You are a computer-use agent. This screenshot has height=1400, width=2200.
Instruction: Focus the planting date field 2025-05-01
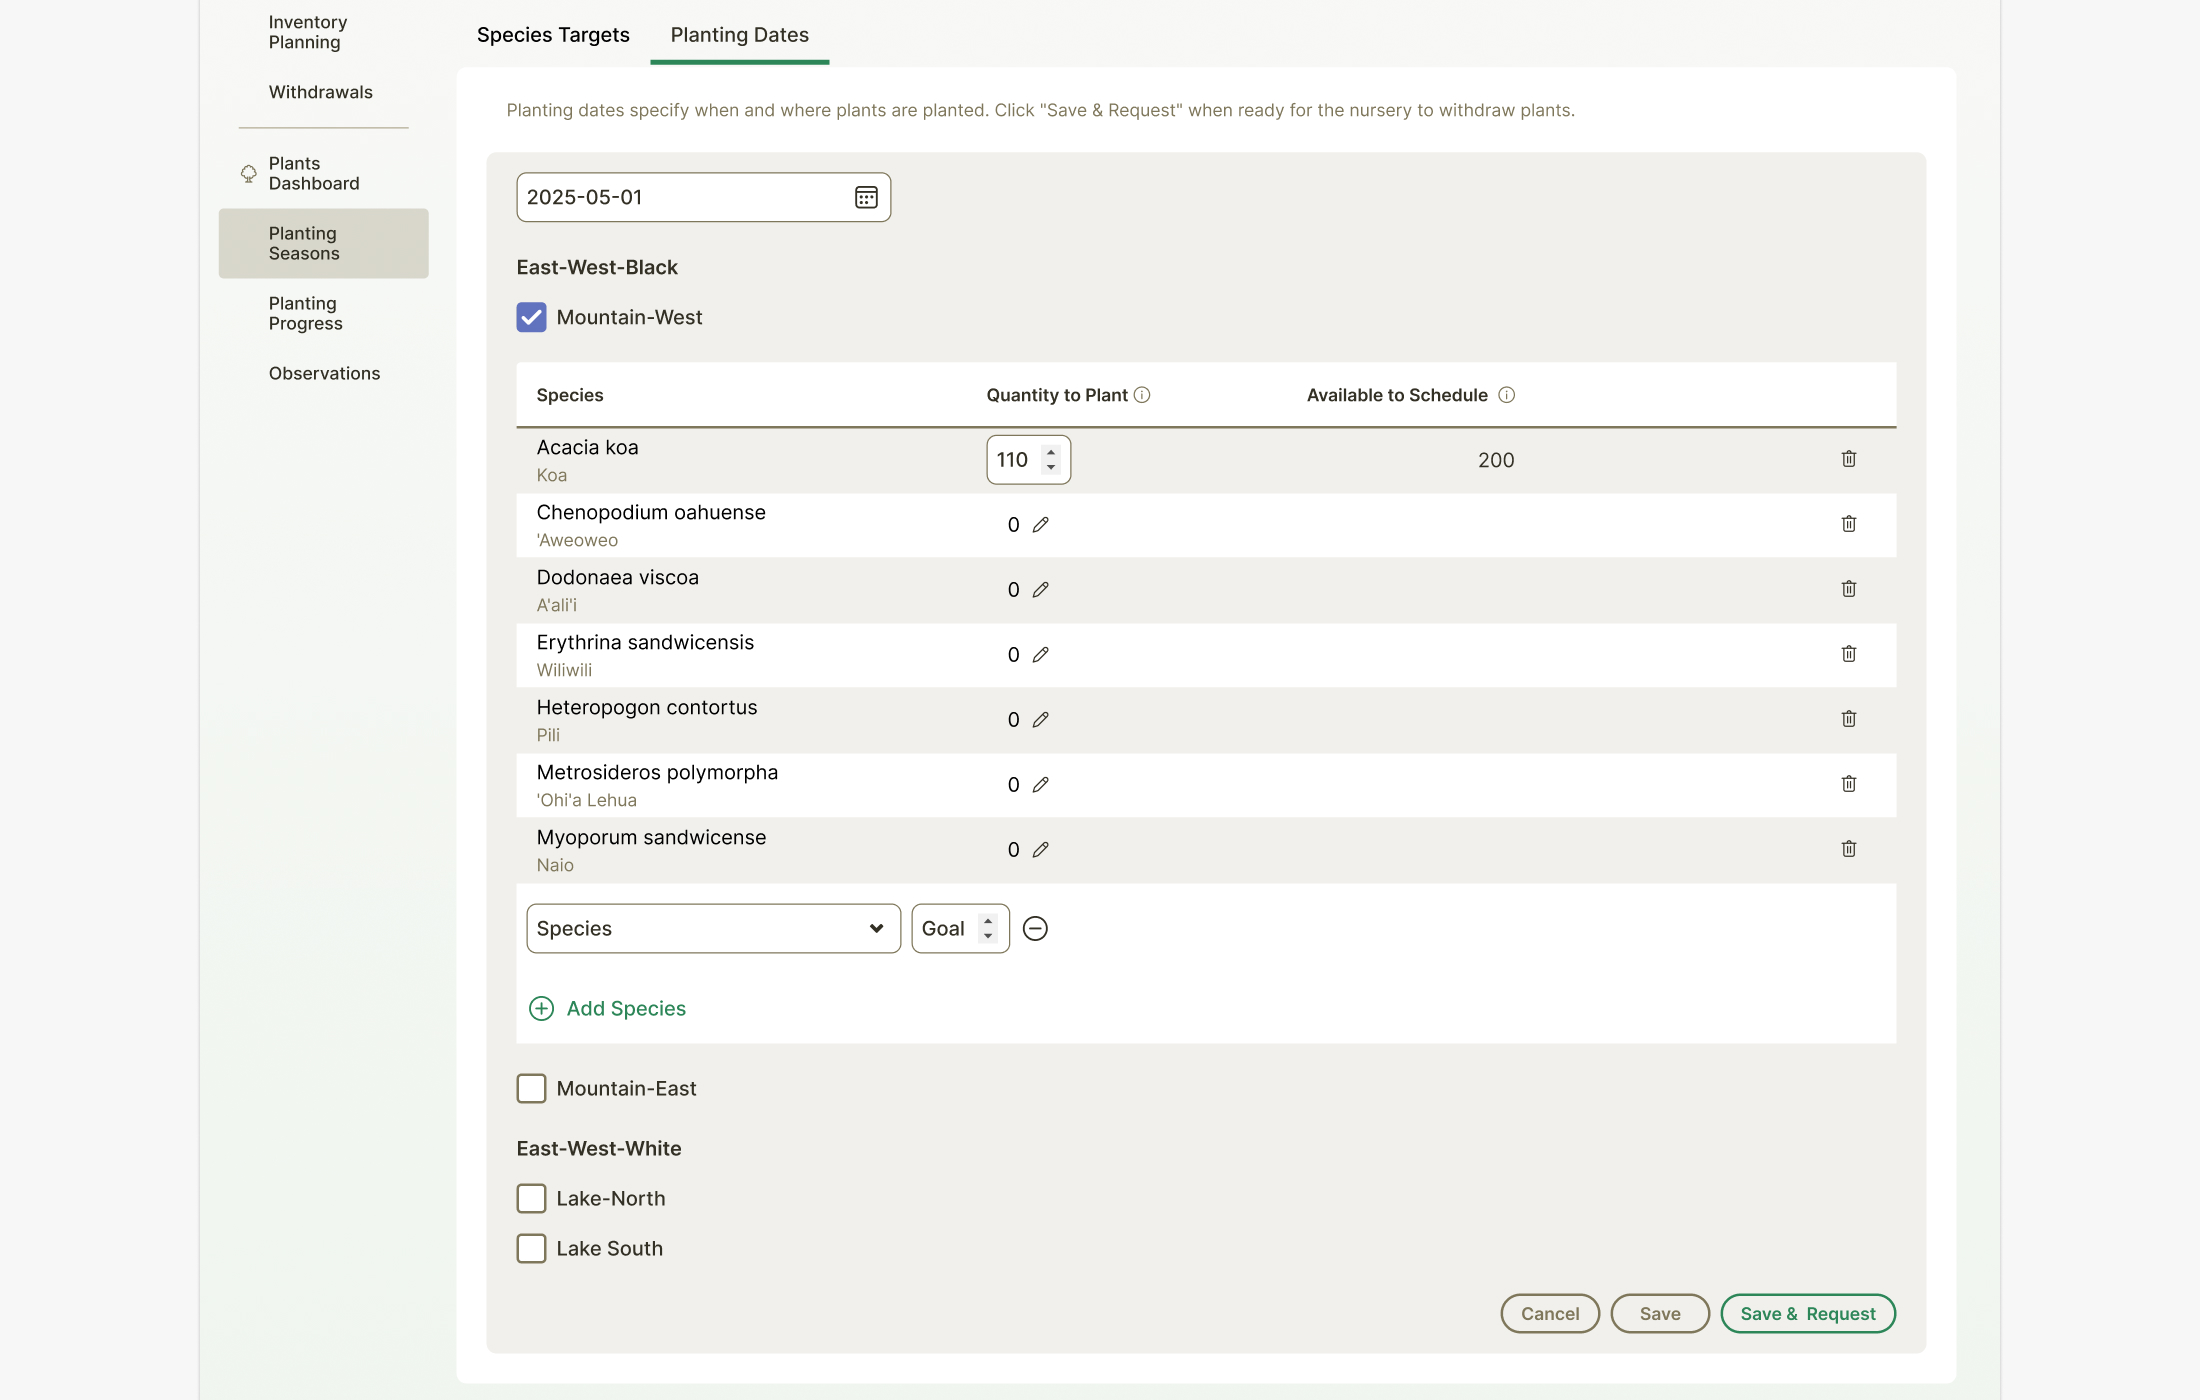pos(703,197)
